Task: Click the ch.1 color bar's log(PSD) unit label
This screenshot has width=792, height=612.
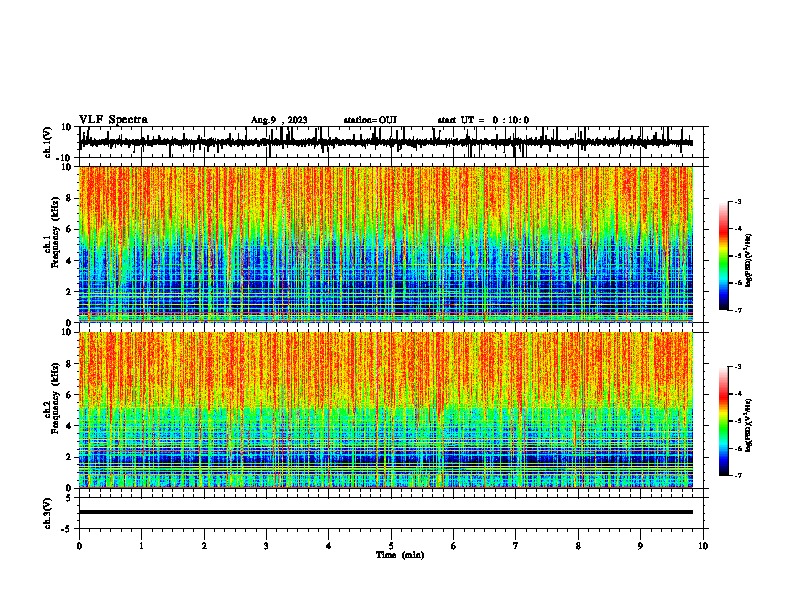Action: 749,260
